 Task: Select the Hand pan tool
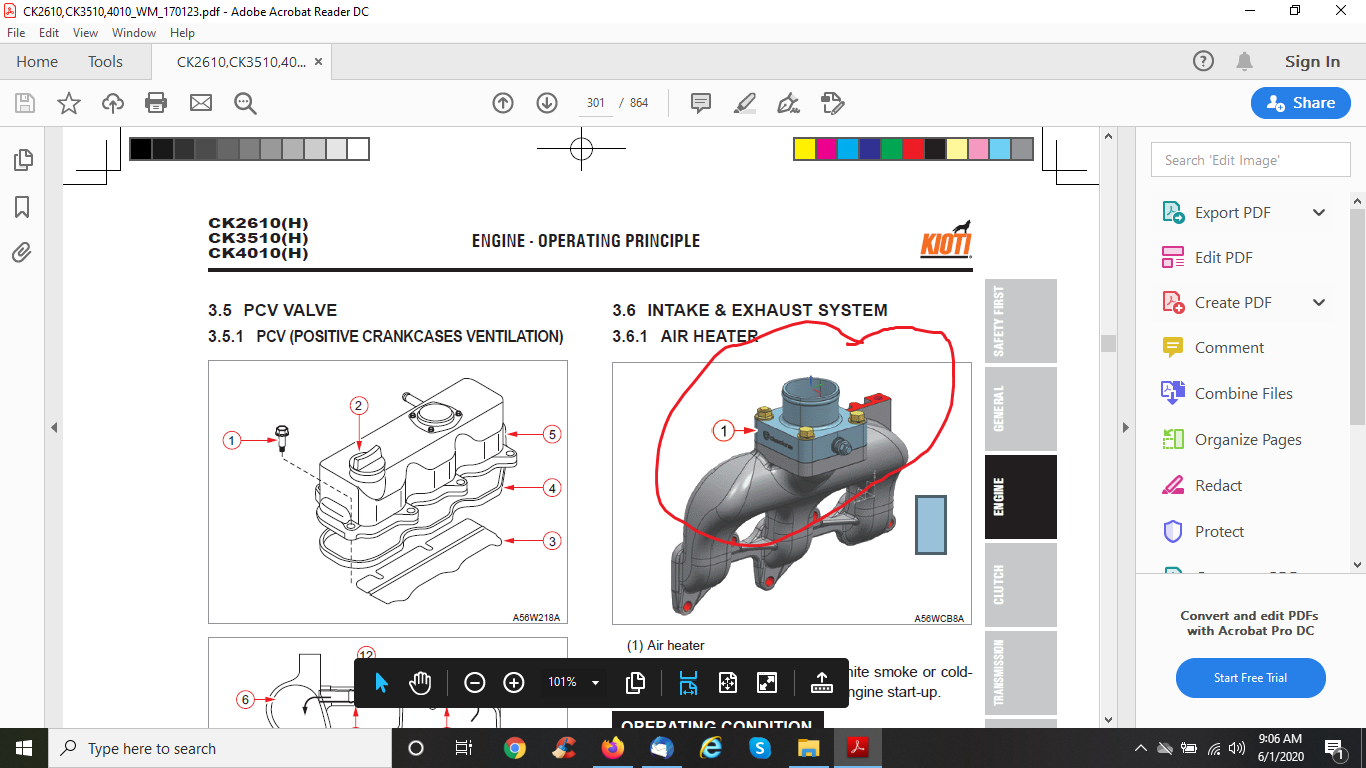click(420, 682)
